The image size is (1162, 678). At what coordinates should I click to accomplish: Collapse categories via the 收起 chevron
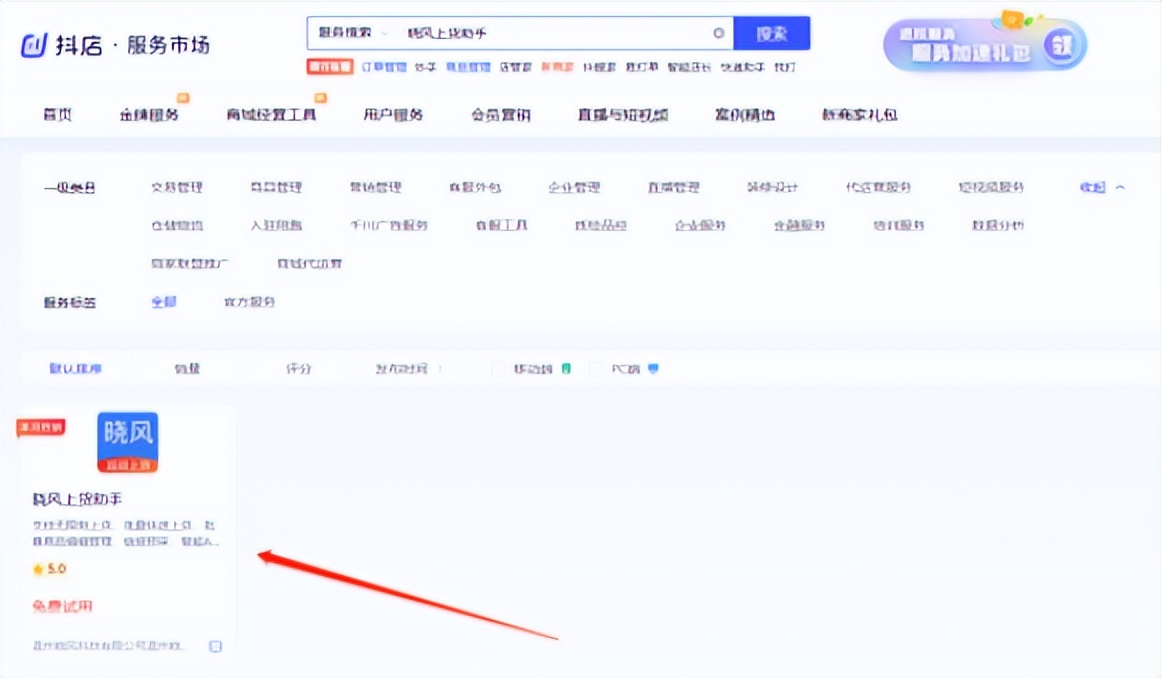[x=1106, y=186]
